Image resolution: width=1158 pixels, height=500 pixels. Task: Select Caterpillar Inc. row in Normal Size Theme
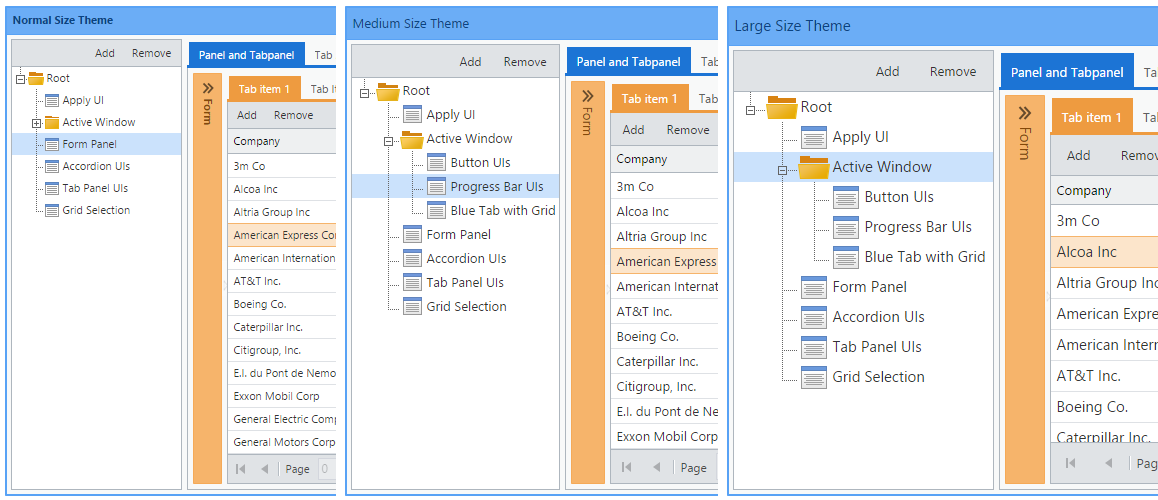[282, 327]
